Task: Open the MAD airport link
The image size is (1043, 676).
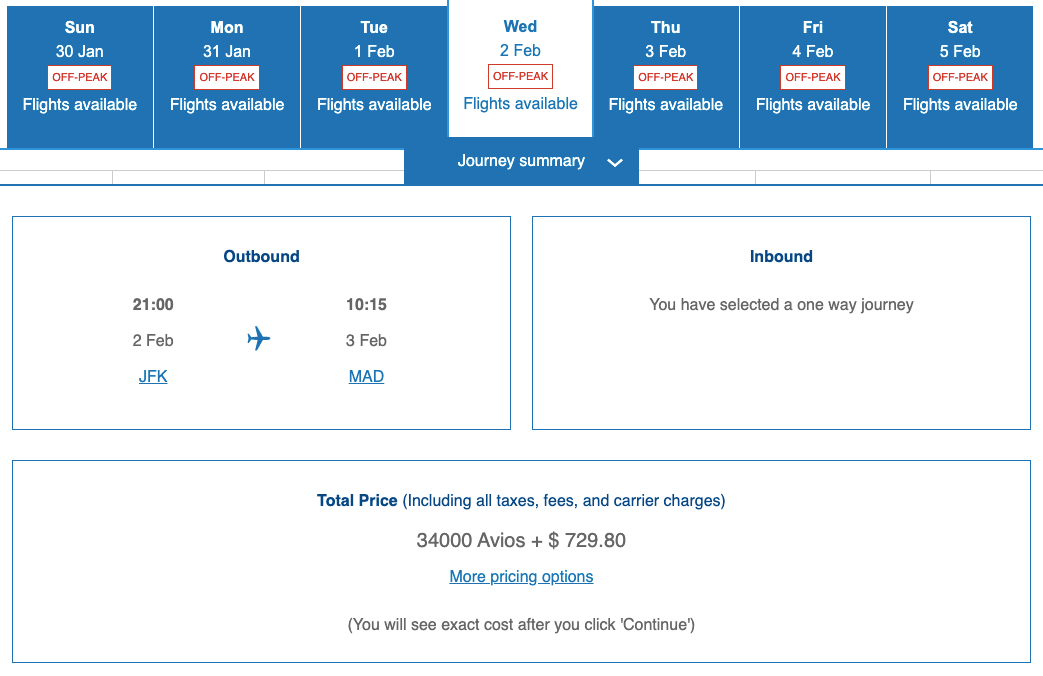Action: (x=367, y=377)
